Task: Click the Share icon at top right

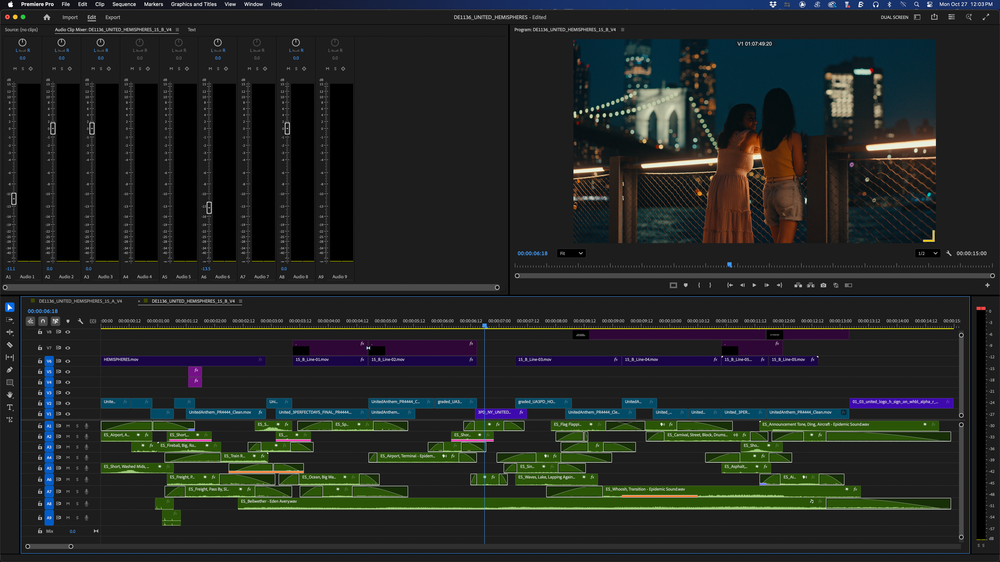Action: (934, 17)
